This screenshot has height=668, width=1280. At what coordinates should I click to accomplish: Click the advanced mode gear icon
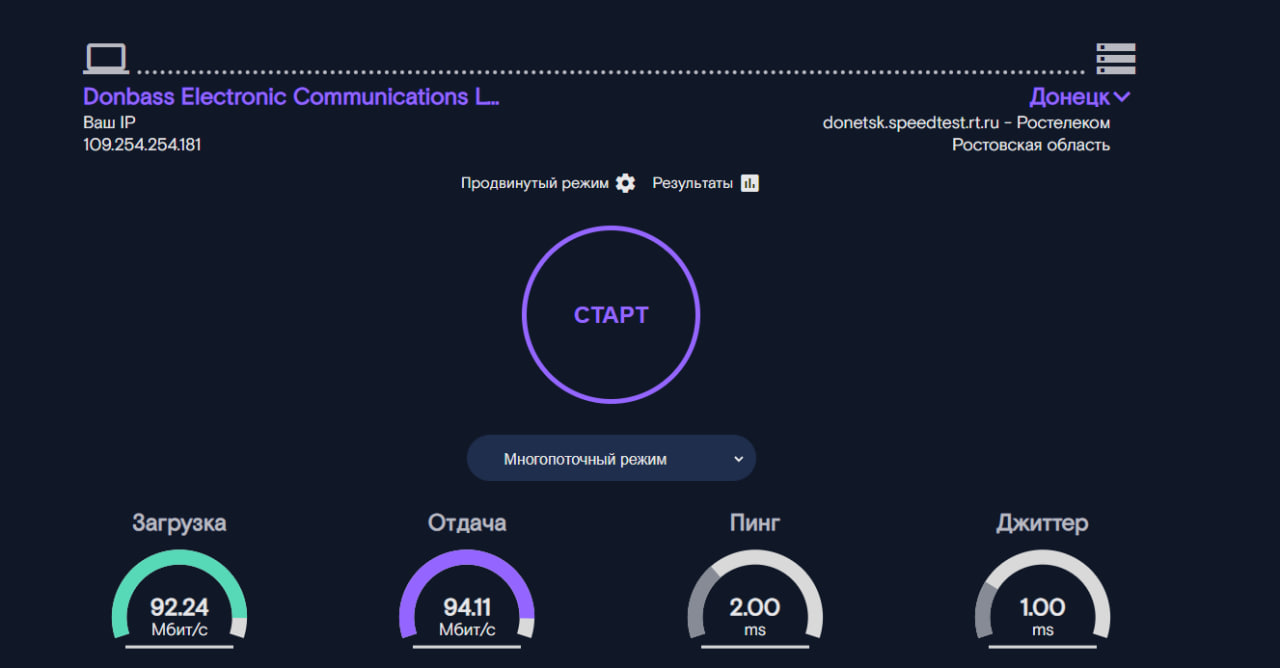pos(625,183)
